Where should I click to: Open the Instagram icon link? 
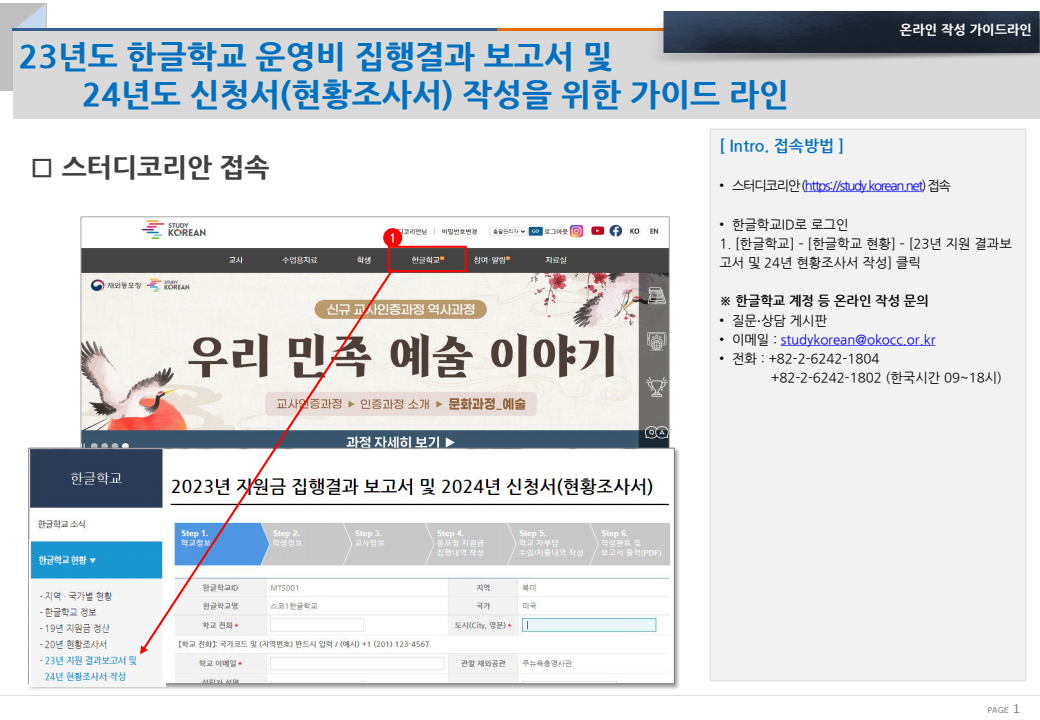[x=576, y=231]
